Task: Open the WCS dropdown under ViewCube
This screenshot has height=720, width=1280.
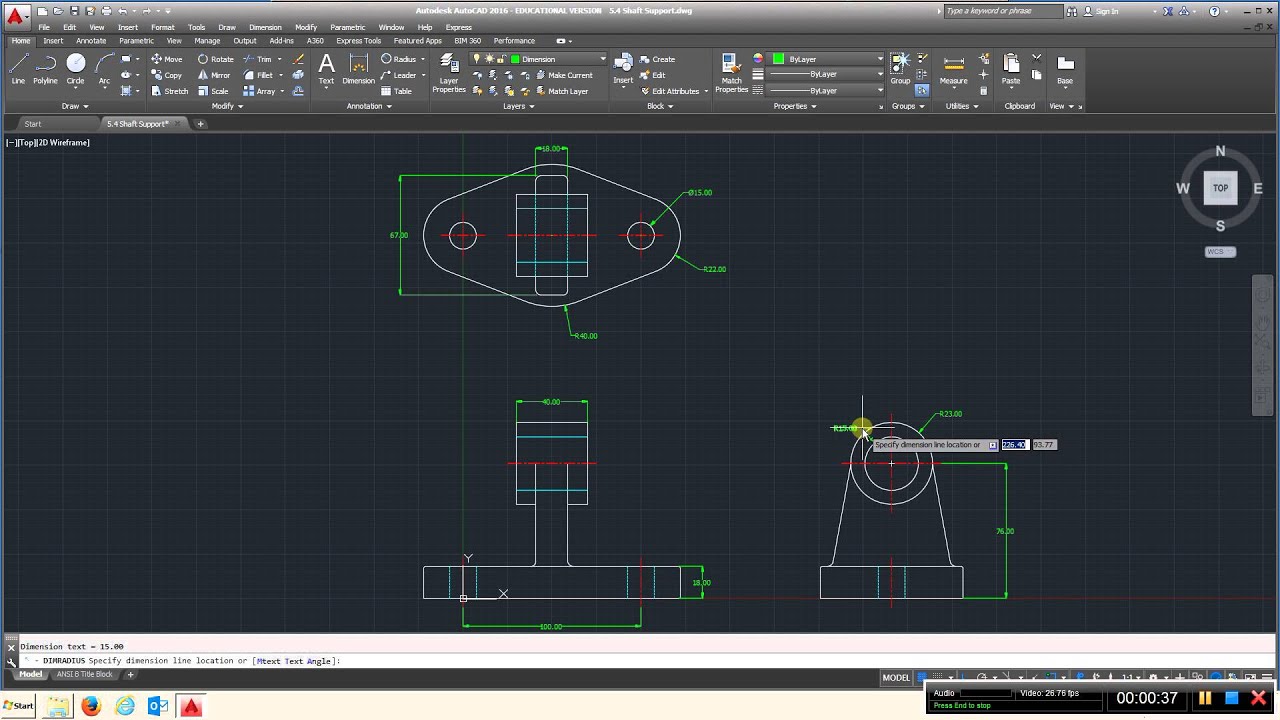Action: [1220, 251]
